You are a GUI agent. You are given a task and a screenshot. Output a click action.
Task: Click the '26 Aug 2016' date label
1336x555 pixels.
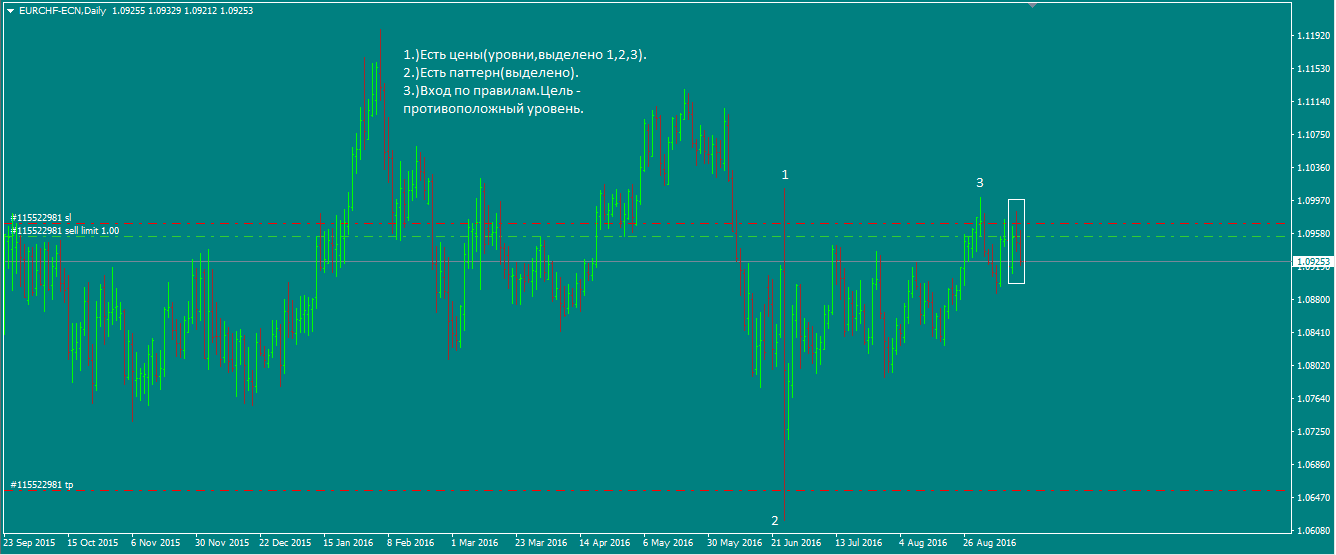coord(989,543)
